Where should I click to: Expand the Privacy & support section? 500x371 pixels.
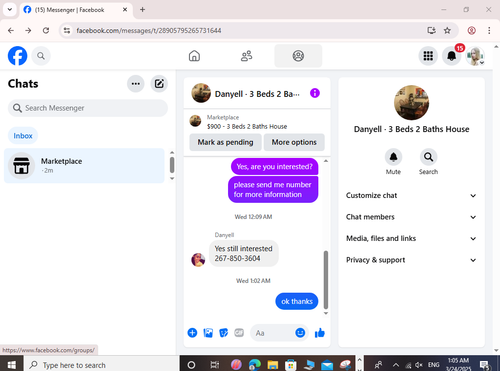click(411, 260)
